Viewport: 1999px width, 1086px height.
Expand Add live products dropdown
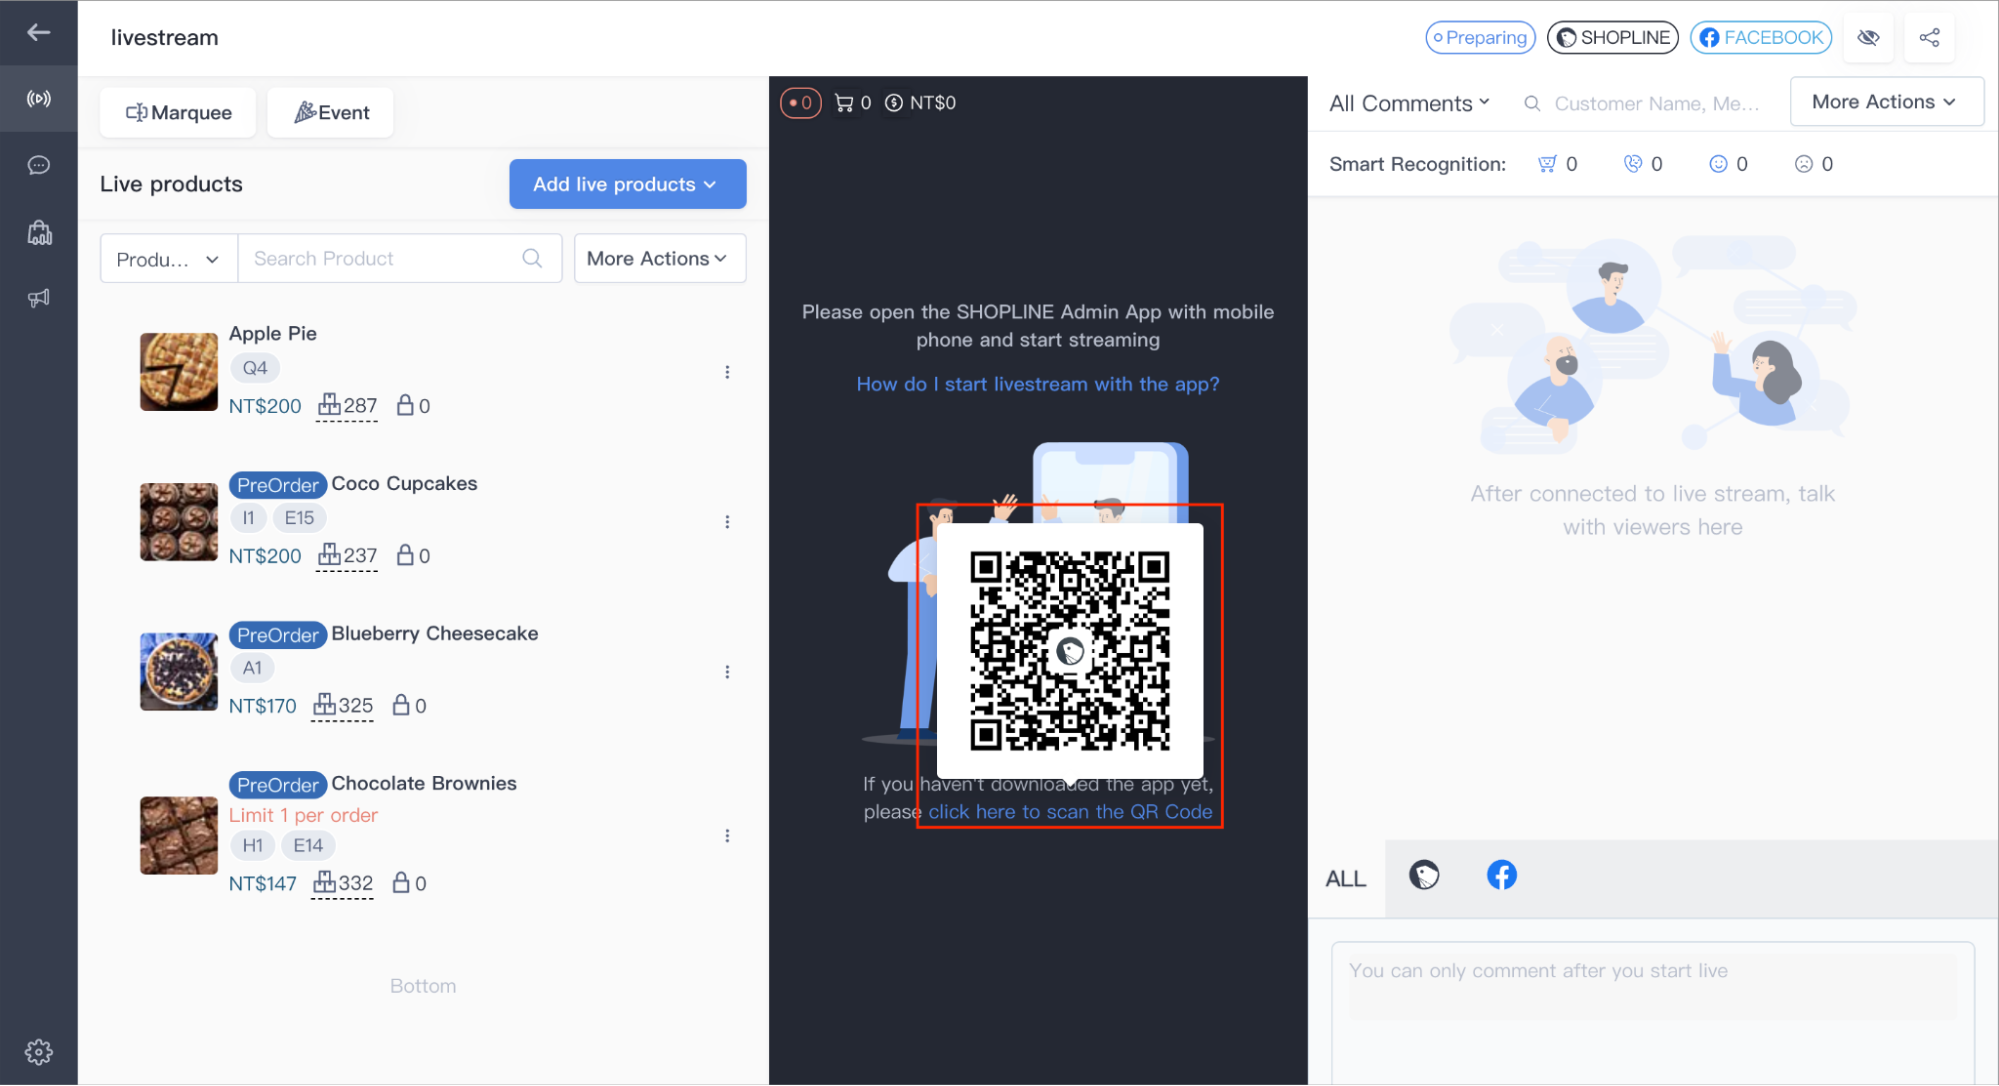(x=627, y=184)
